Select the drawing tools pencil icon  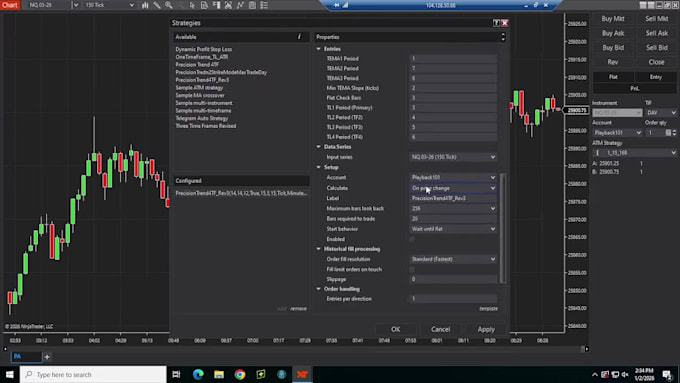coord(157,5)
